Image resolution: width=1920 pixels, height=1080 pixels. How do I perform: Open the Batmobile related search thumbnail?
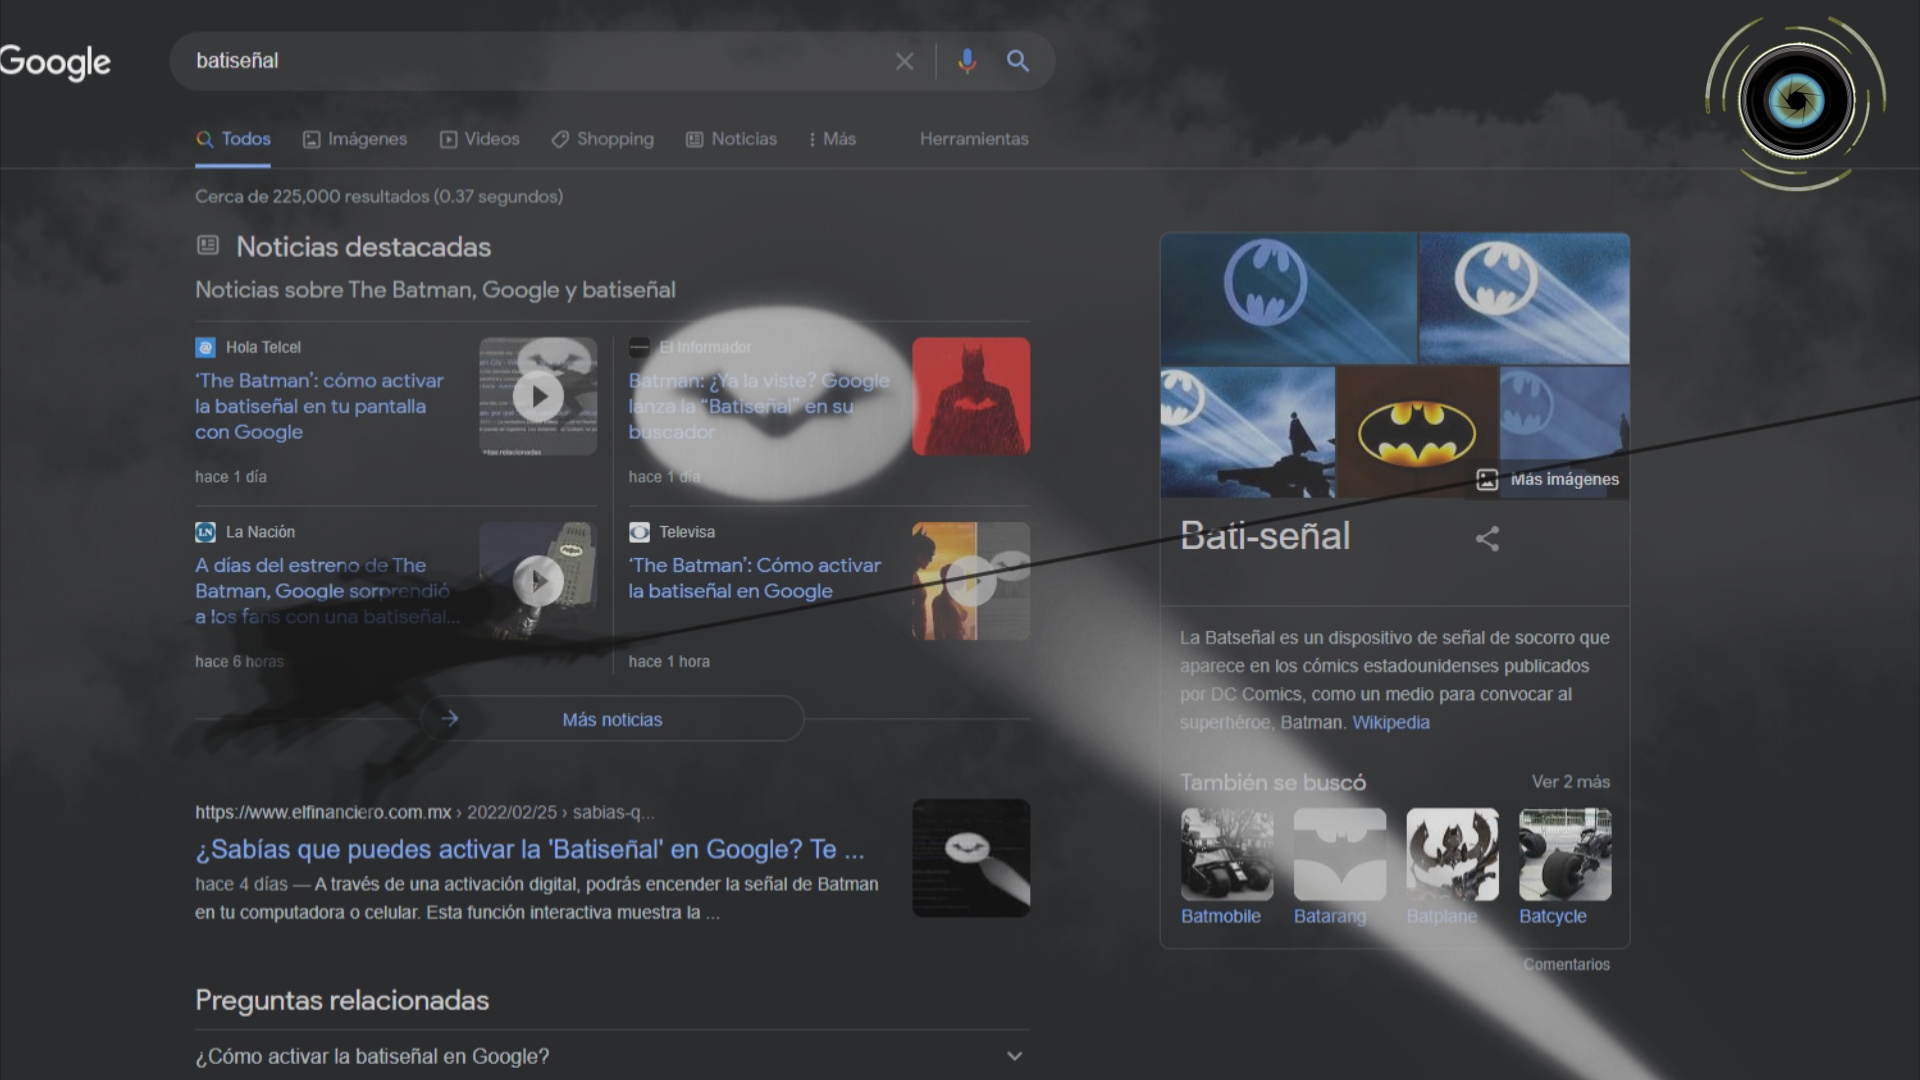(1226, 856)
